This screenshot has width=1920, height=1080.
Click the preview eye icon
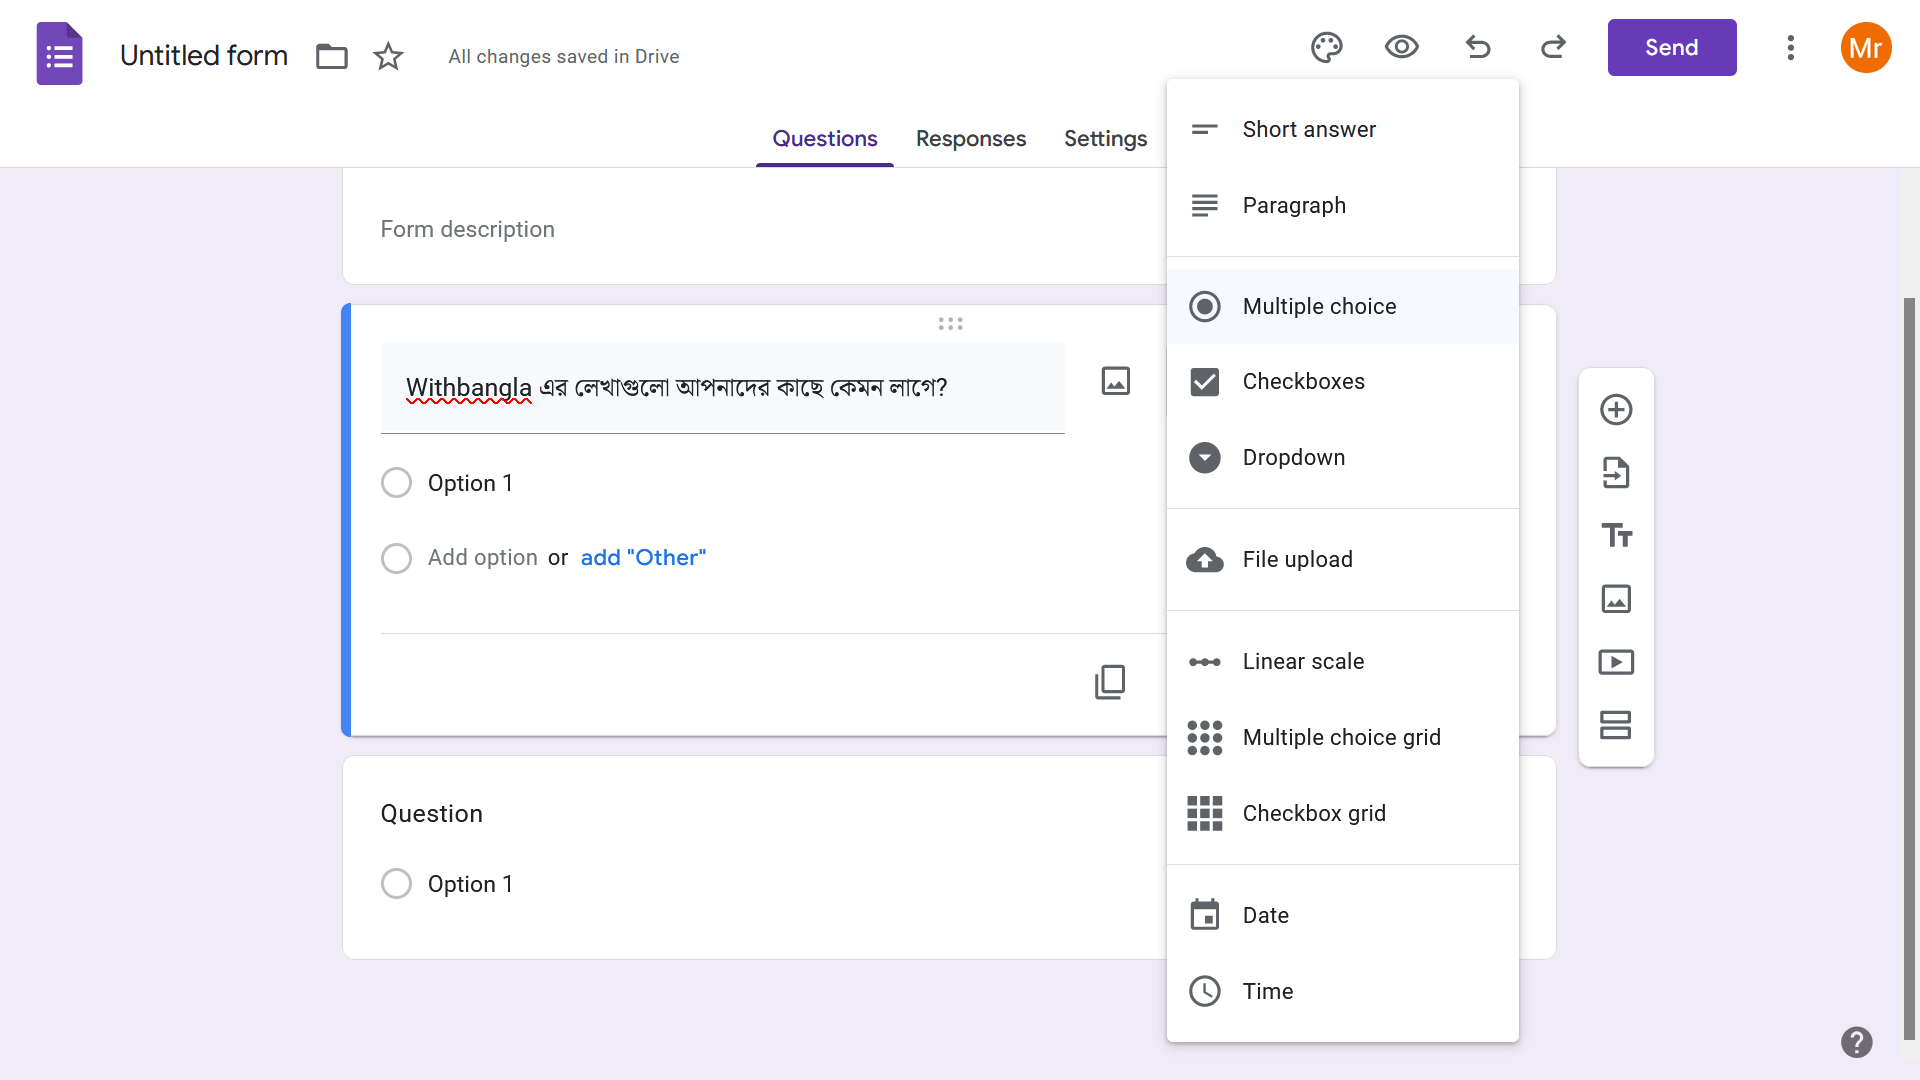click(1401, 47)
